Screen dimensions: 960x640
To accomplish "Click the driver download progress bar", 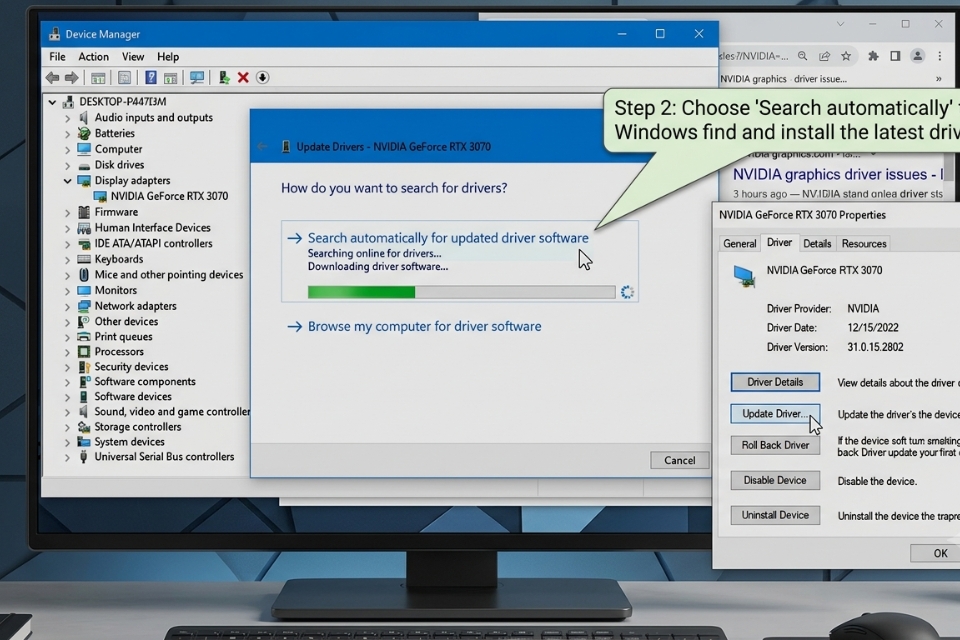I will 461,292.
